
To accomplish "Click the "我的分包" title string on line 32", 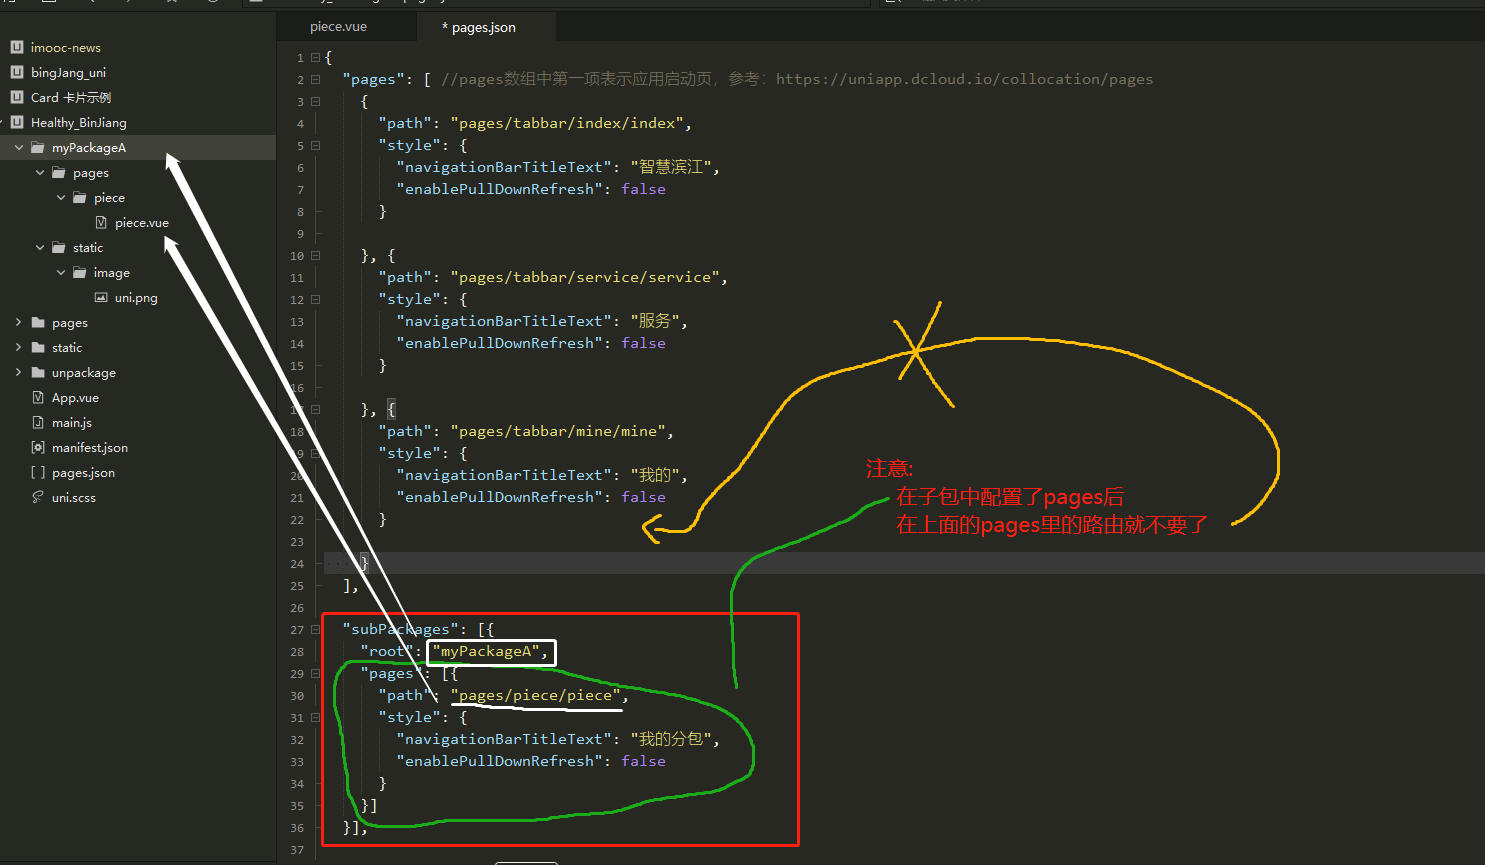I will point(671,739).
